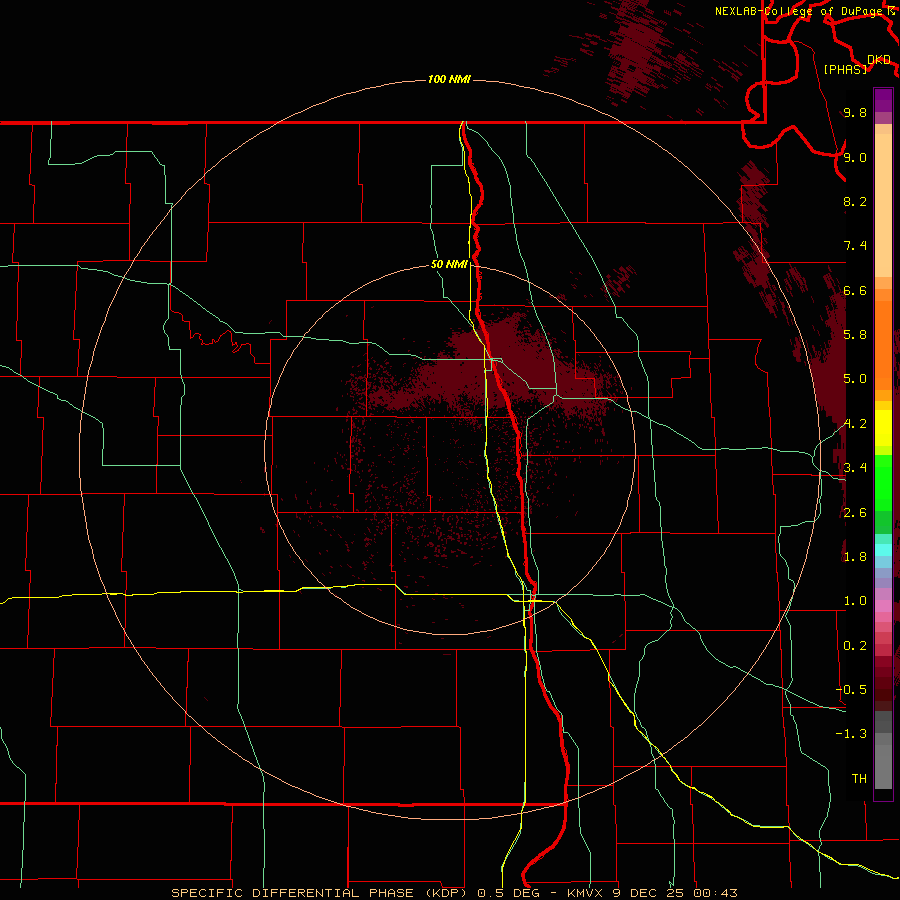Click the 9.8 color scale value
The width and height of the screenshot is (900, 900).
[x=855, y=113]
